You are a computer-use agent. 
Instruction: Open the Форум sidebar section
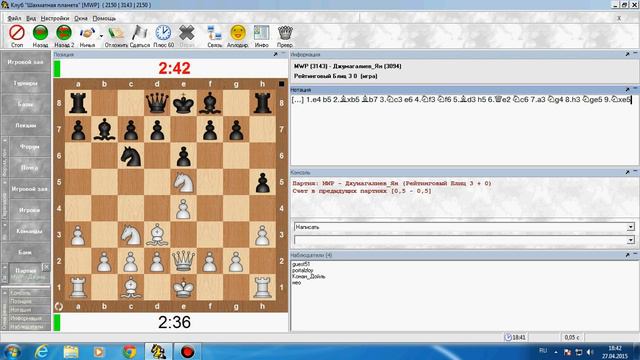click(x=29, y=147)
